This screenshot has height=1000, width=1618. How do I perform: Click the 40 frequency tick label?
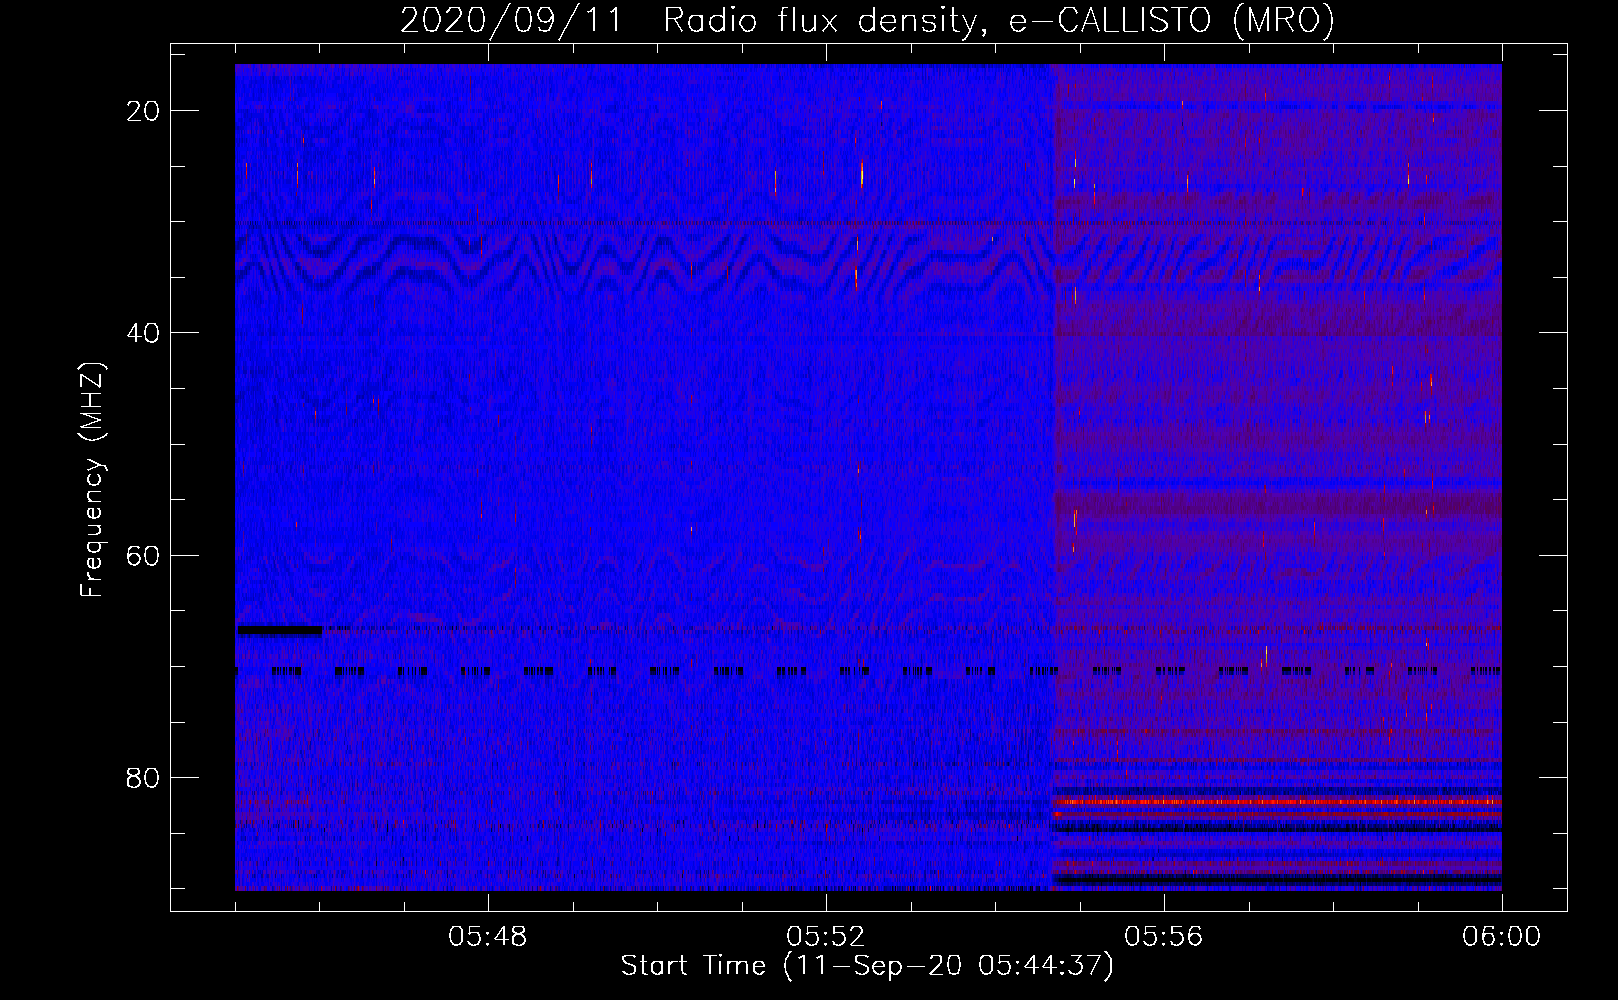[x=143, y=333]
